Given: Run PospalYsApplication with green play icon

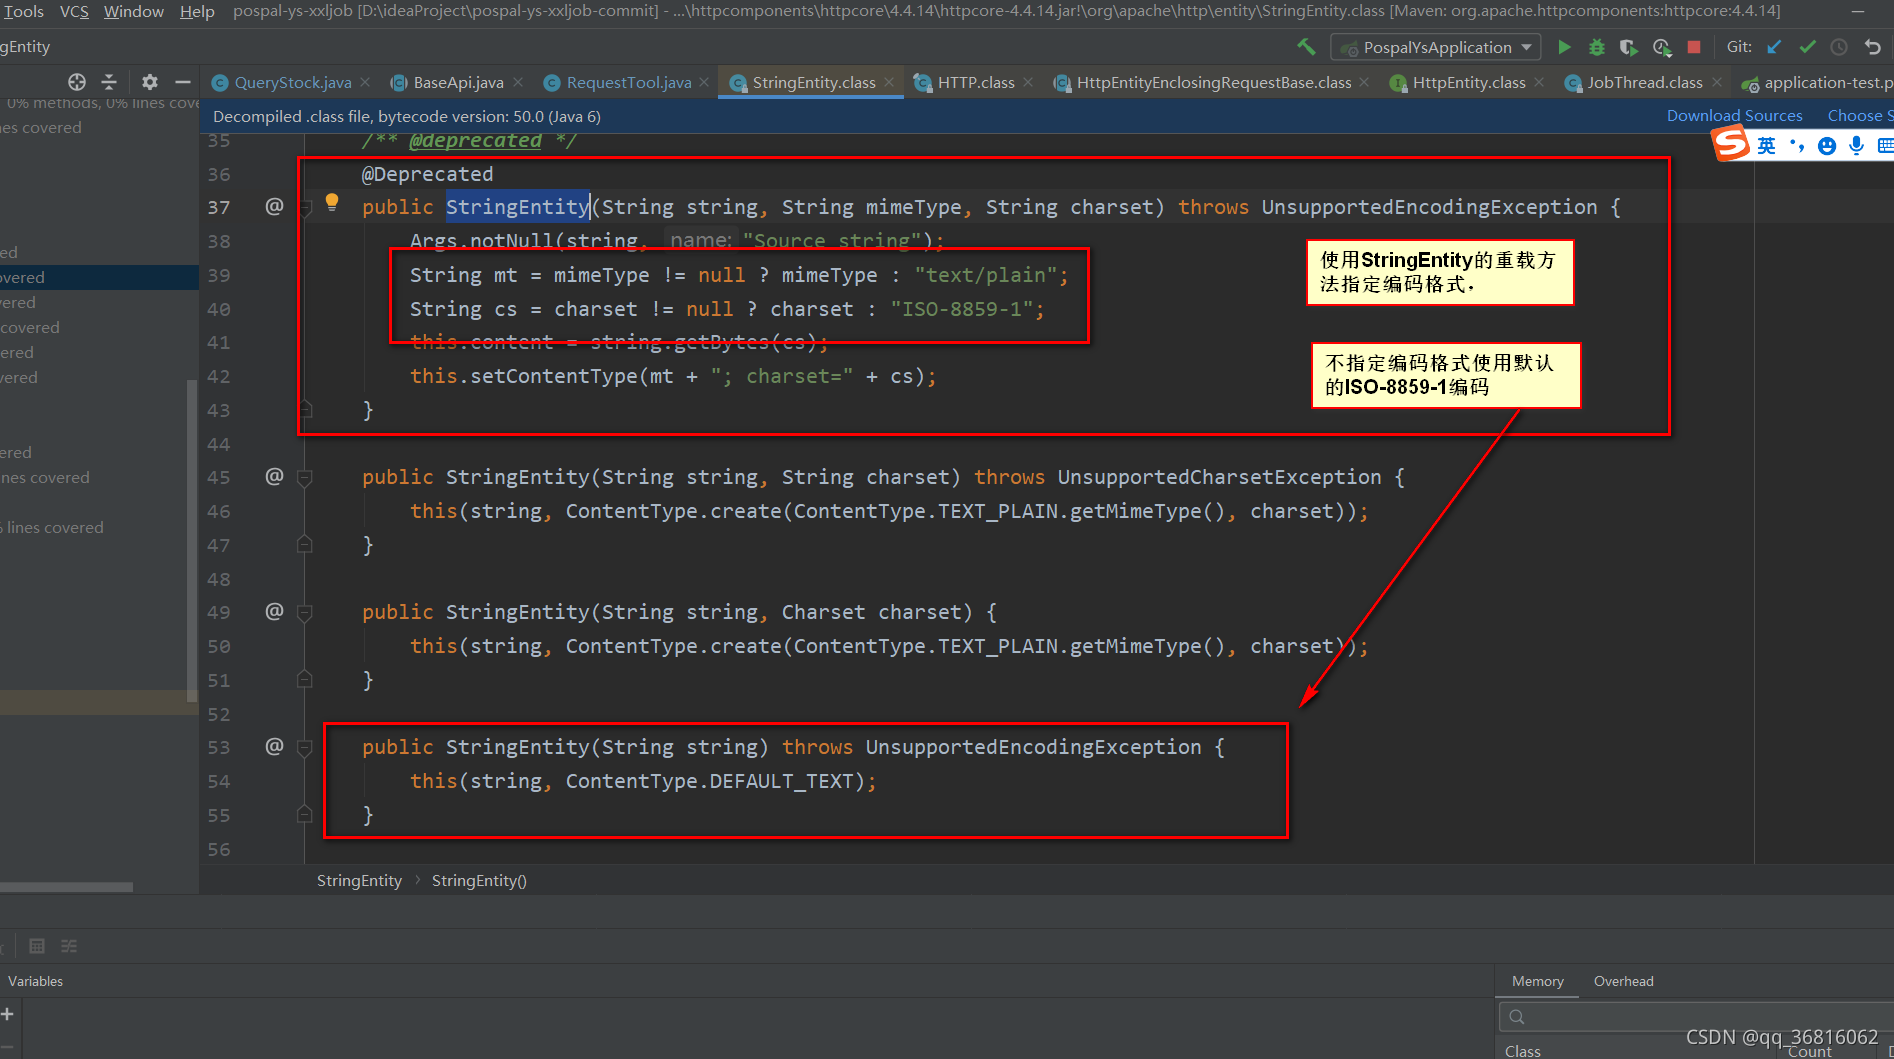Looking at the screenshot, I should [1564, 47].
